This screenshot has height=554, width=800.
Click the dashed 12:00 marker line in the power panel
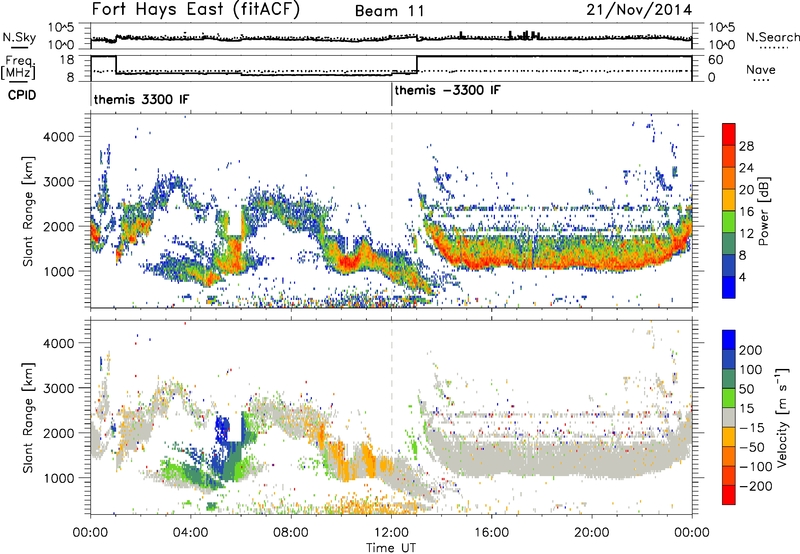coord(391,211)
